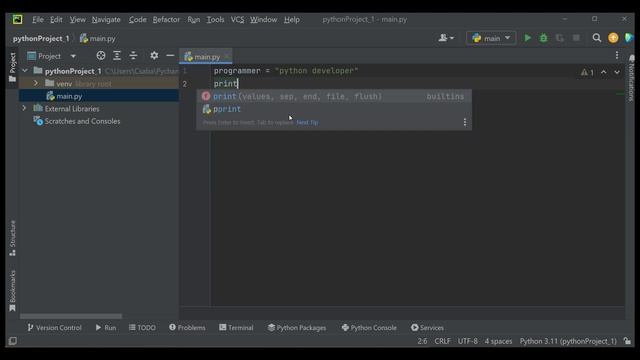Go to next highlighted error arrow

pyautogui.click(x=617, y=72)
